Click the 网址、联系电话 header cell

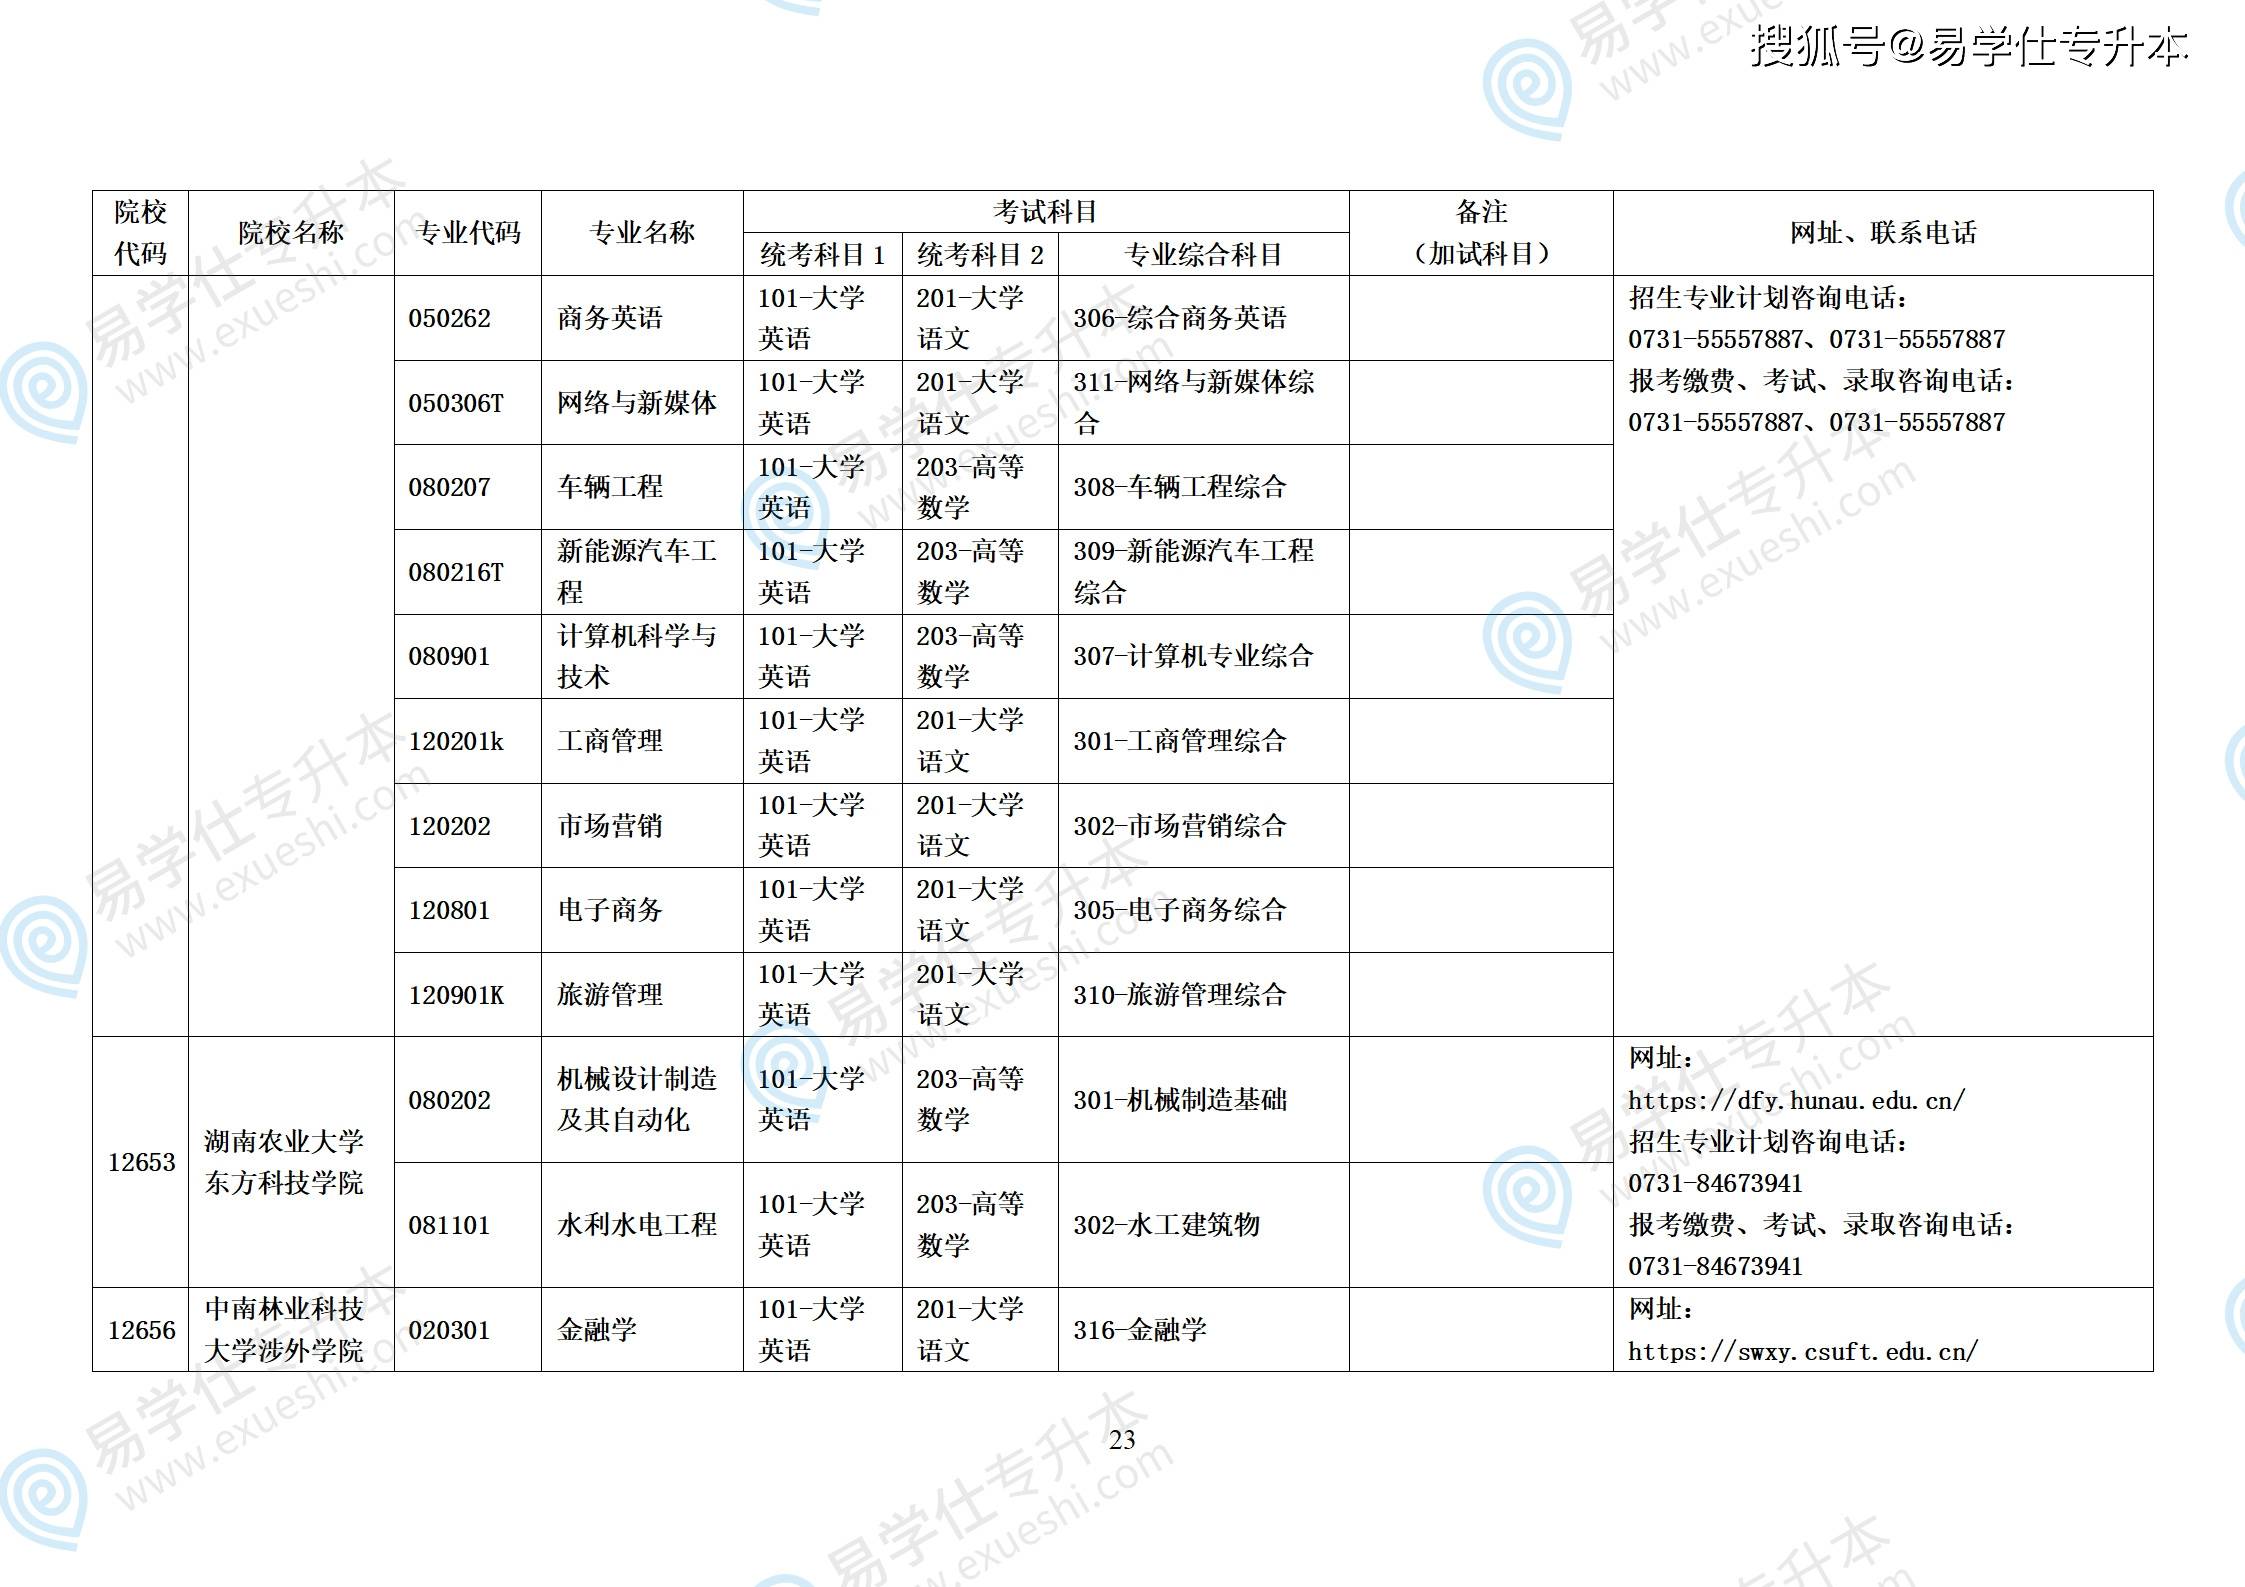[1883, 233]
